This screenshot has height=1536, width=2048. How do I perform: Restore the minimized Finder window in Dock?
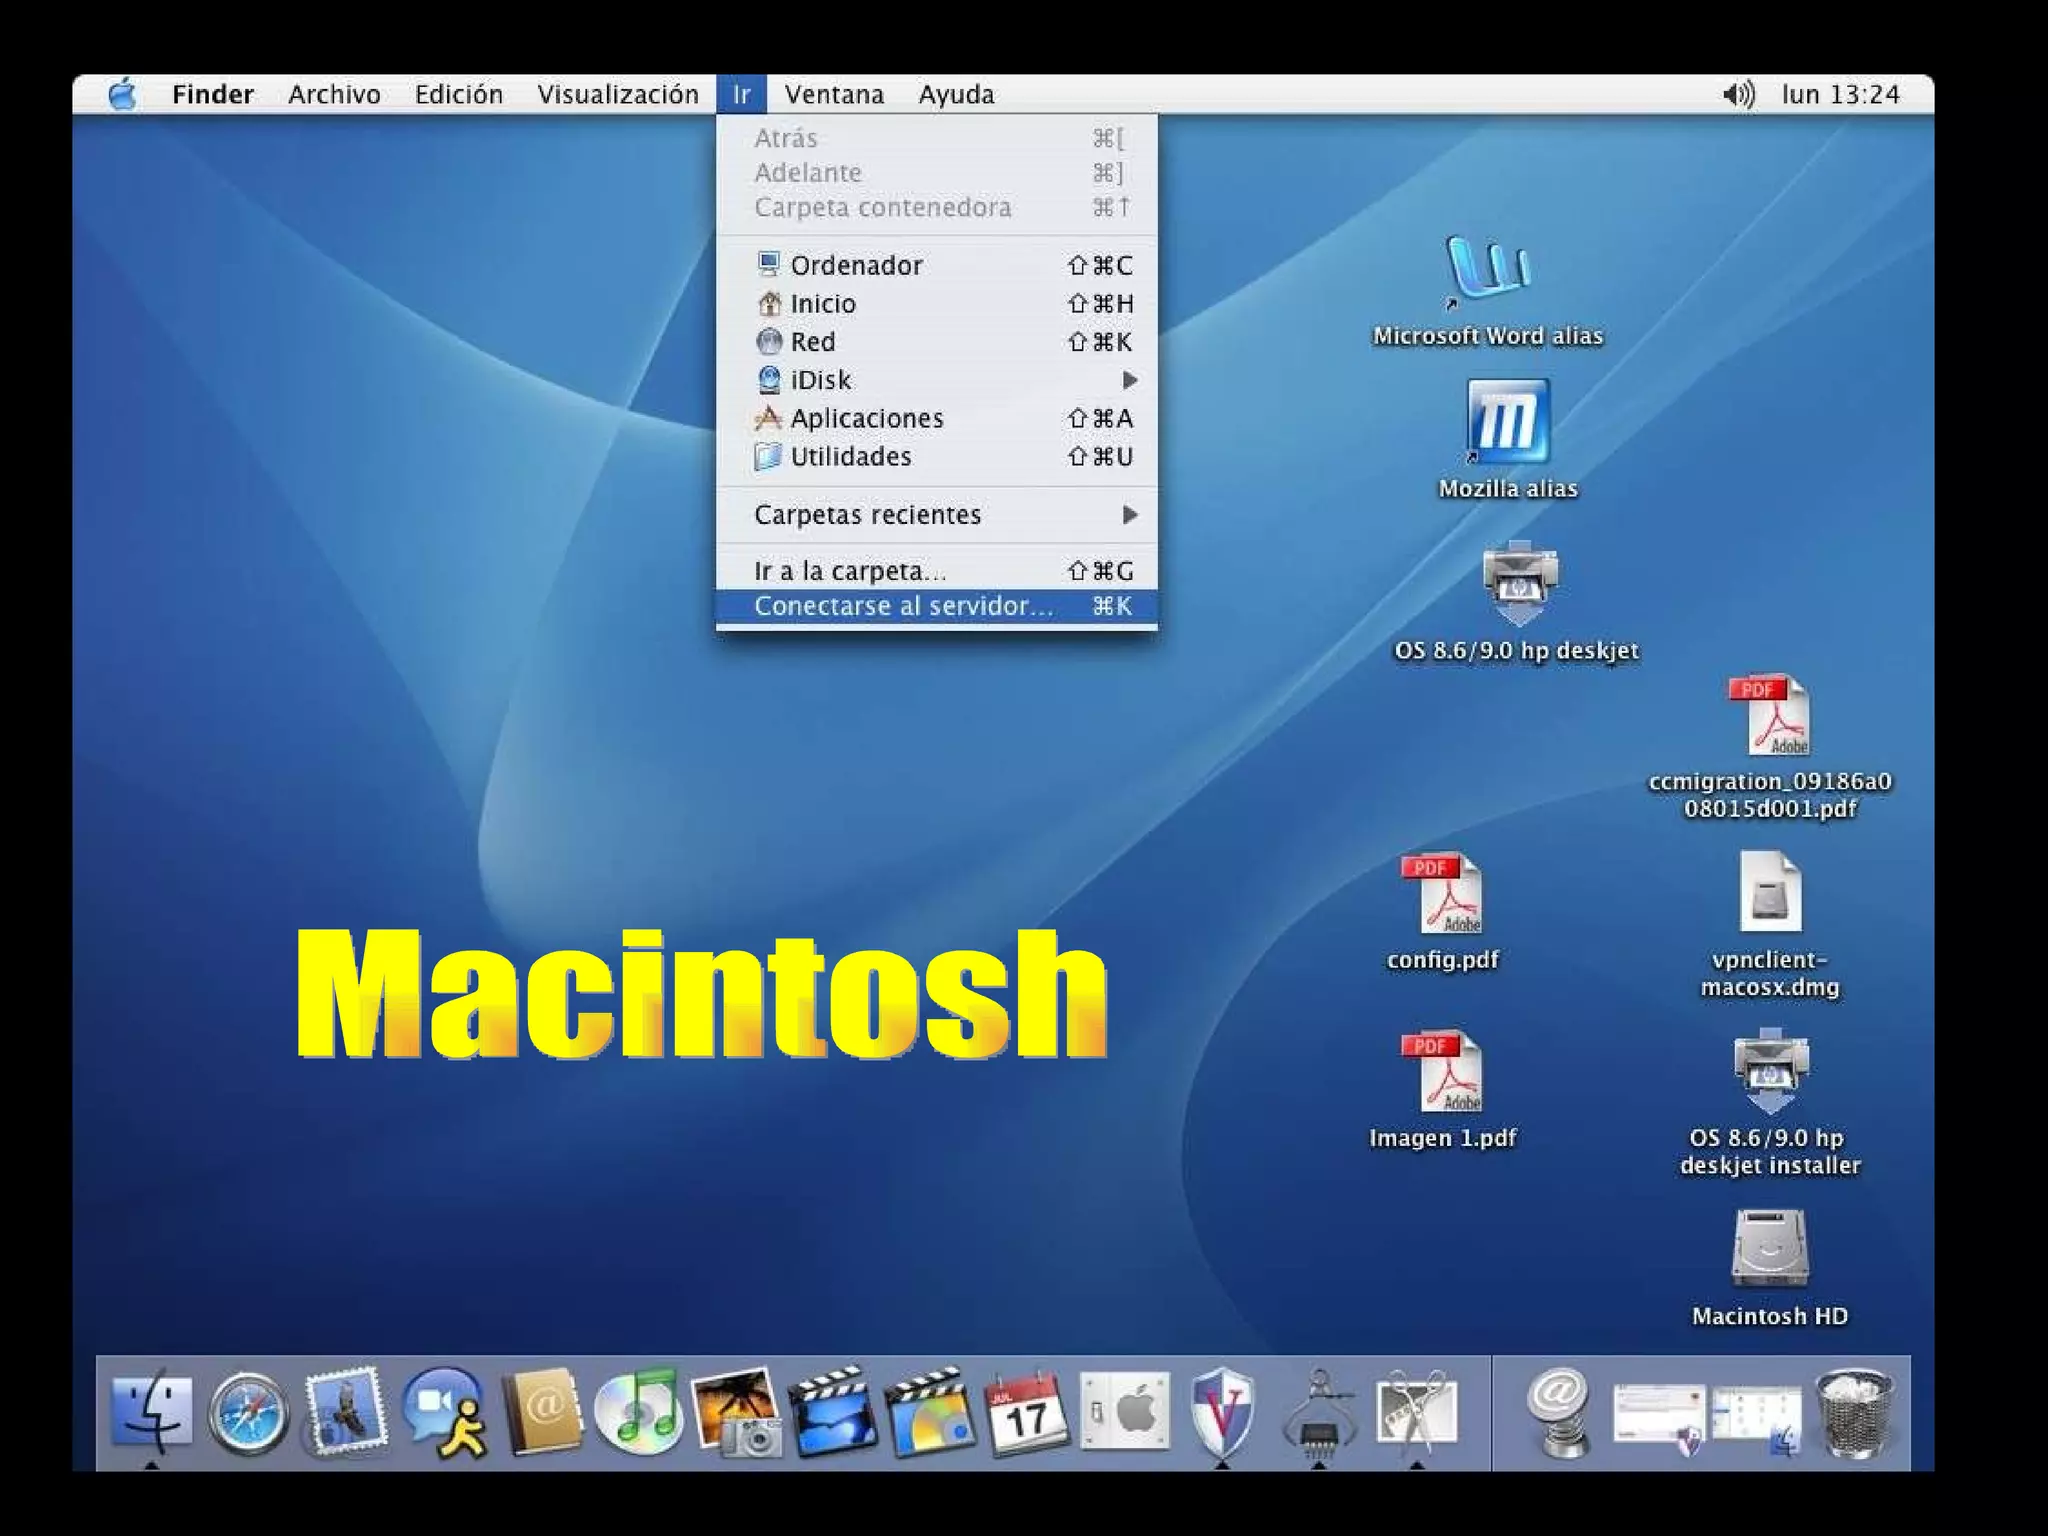pyautogui.click(x=1756, y=1420)
